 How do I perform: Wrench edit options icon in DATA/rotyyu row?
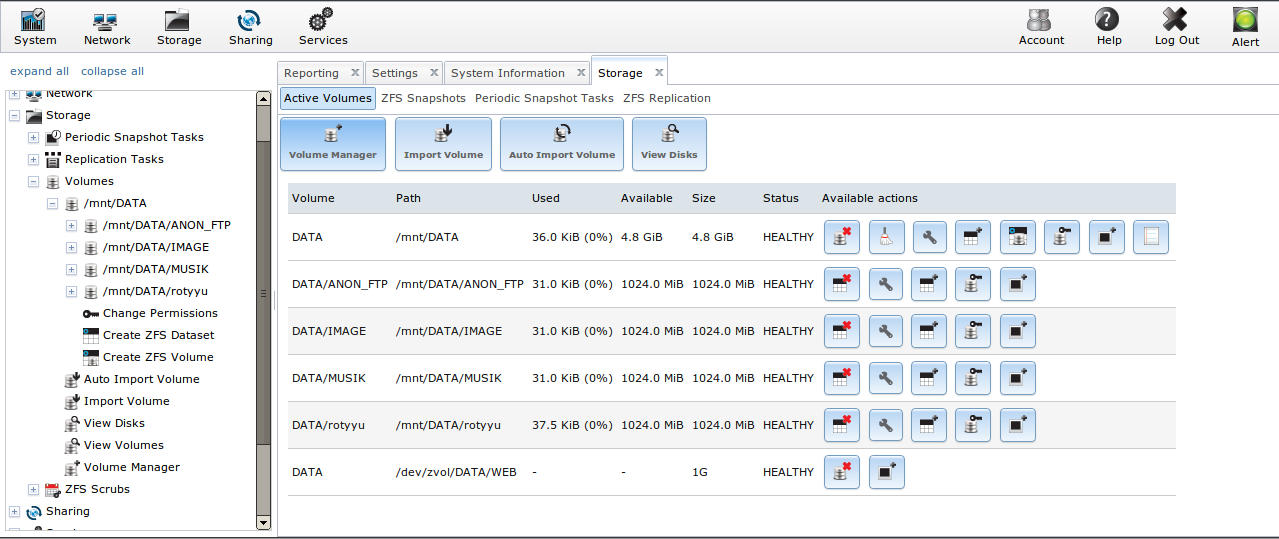click(886, 425)
